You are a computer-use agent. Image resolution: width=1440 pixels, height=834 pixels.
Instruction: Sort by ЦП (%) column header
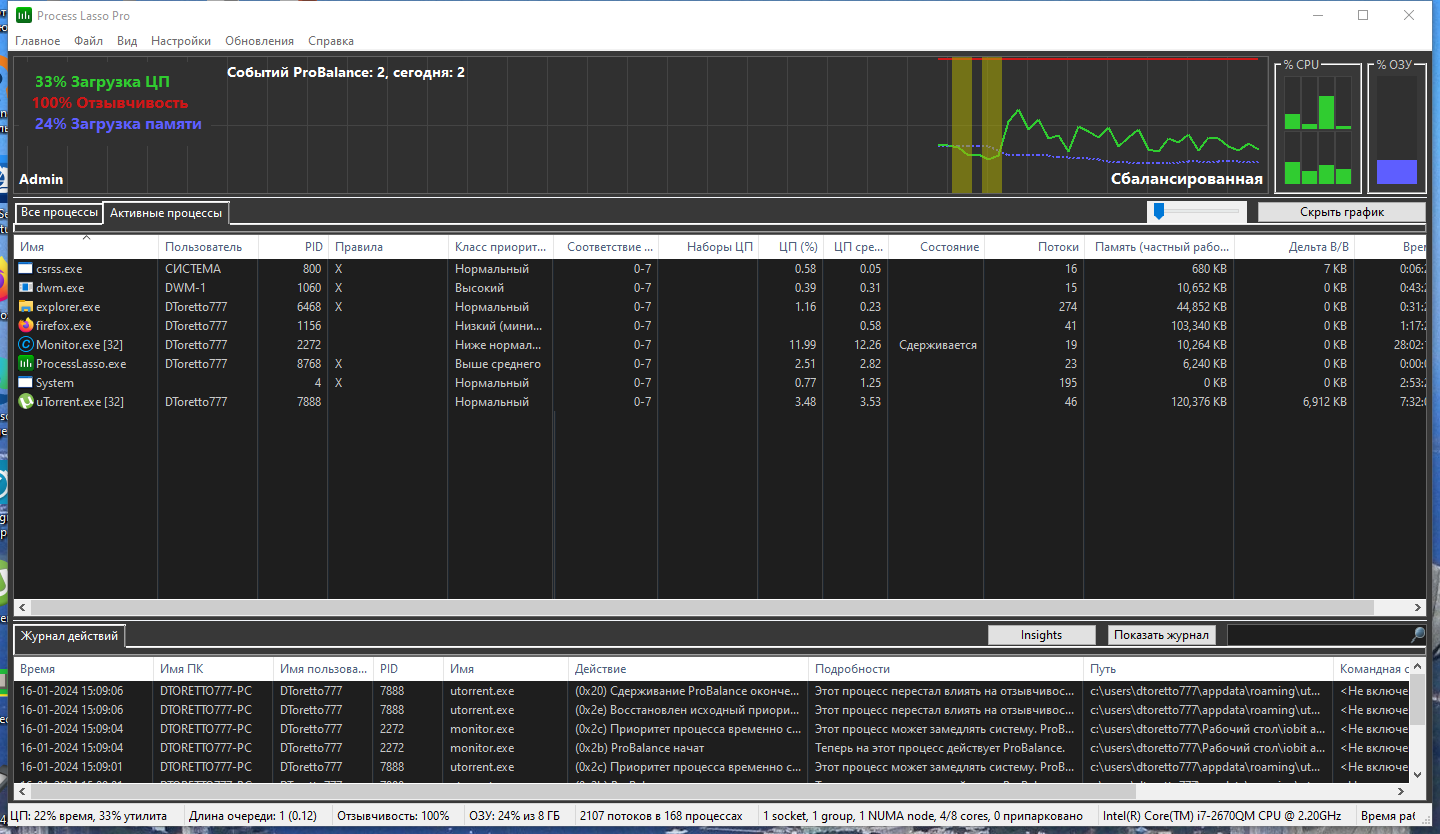pyautogui.click(x=790, y=246)
